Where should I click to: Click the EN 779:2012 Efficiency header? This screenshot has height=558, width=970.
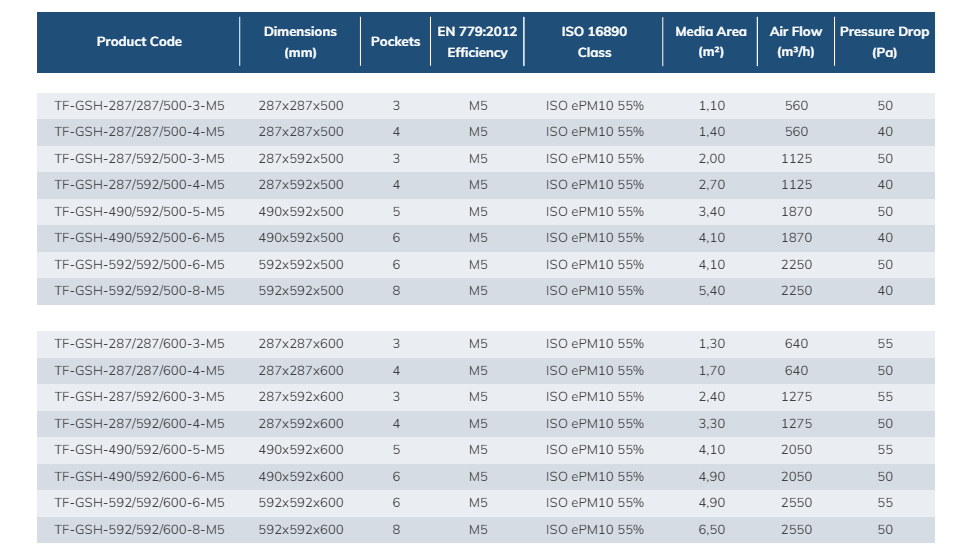coord(477,42)
